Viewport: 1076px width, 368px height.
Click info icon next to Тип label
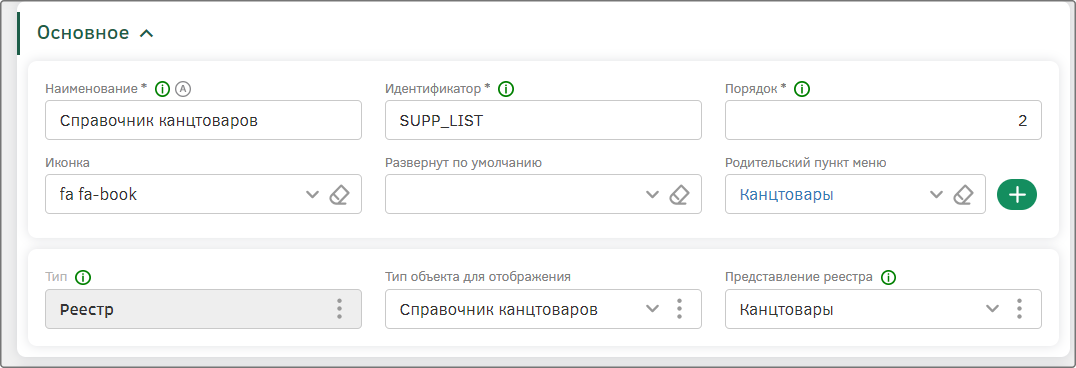pos(84,277)
